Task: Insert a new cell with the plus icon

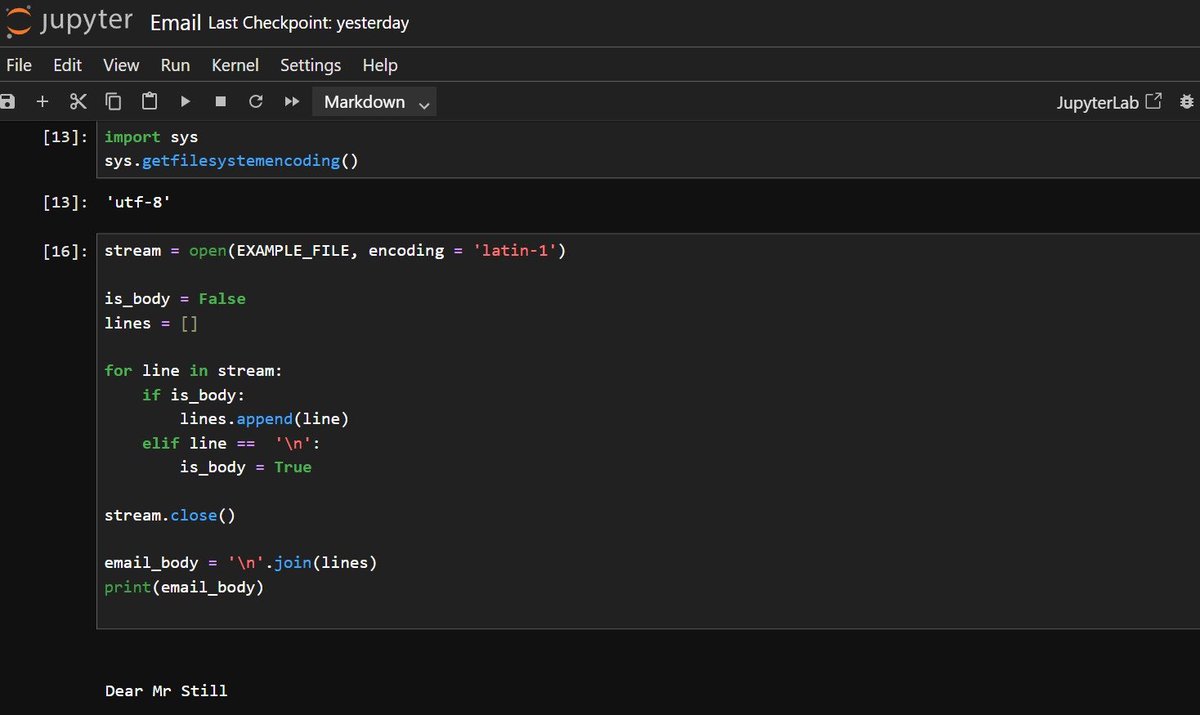Action: coord(42,101)
